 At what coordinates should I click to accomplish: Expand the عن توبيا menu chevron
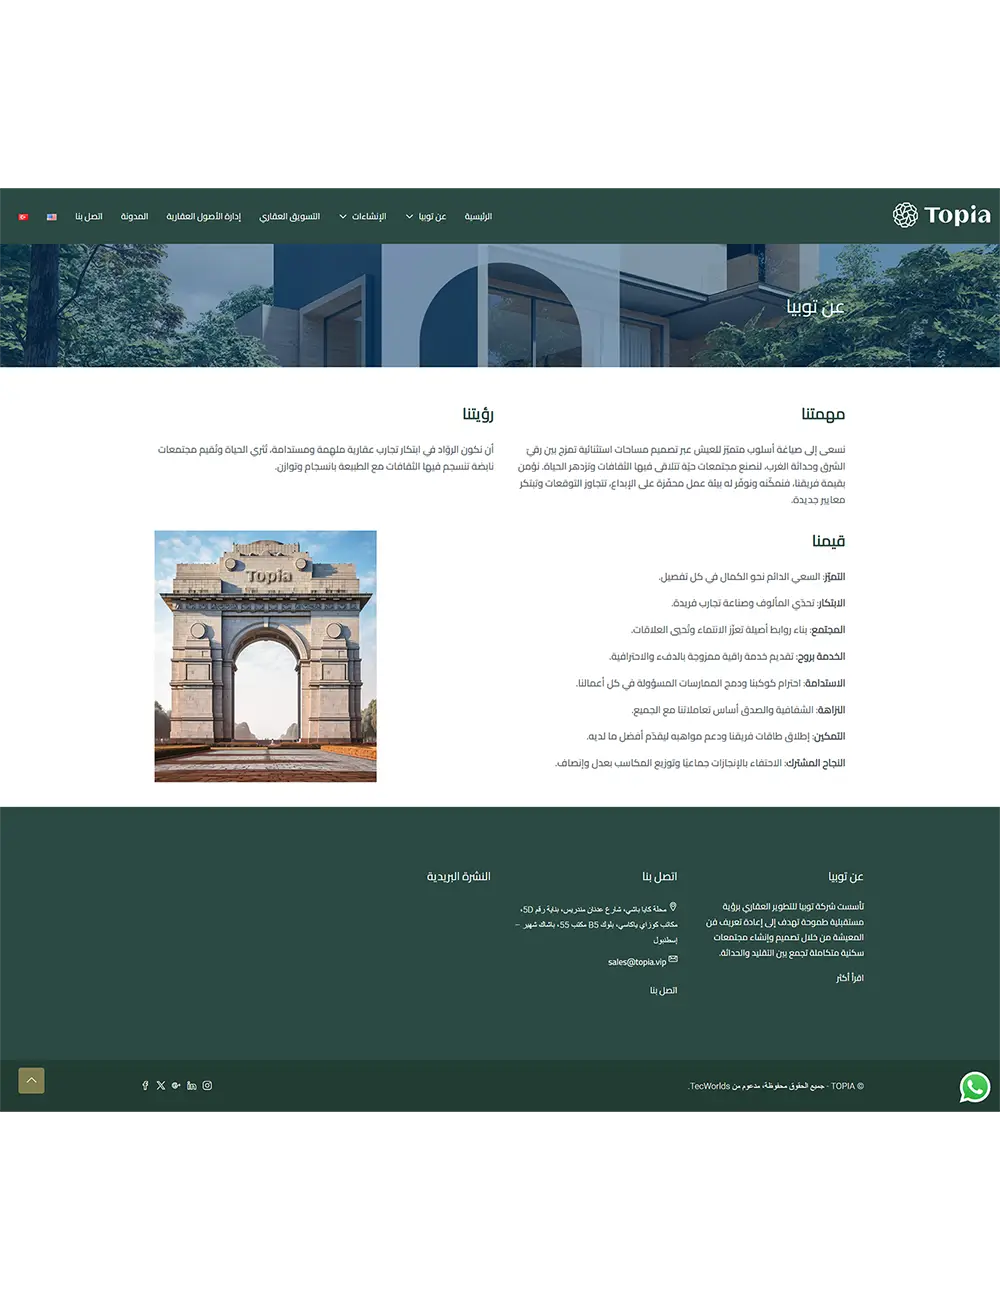[409, 217]
